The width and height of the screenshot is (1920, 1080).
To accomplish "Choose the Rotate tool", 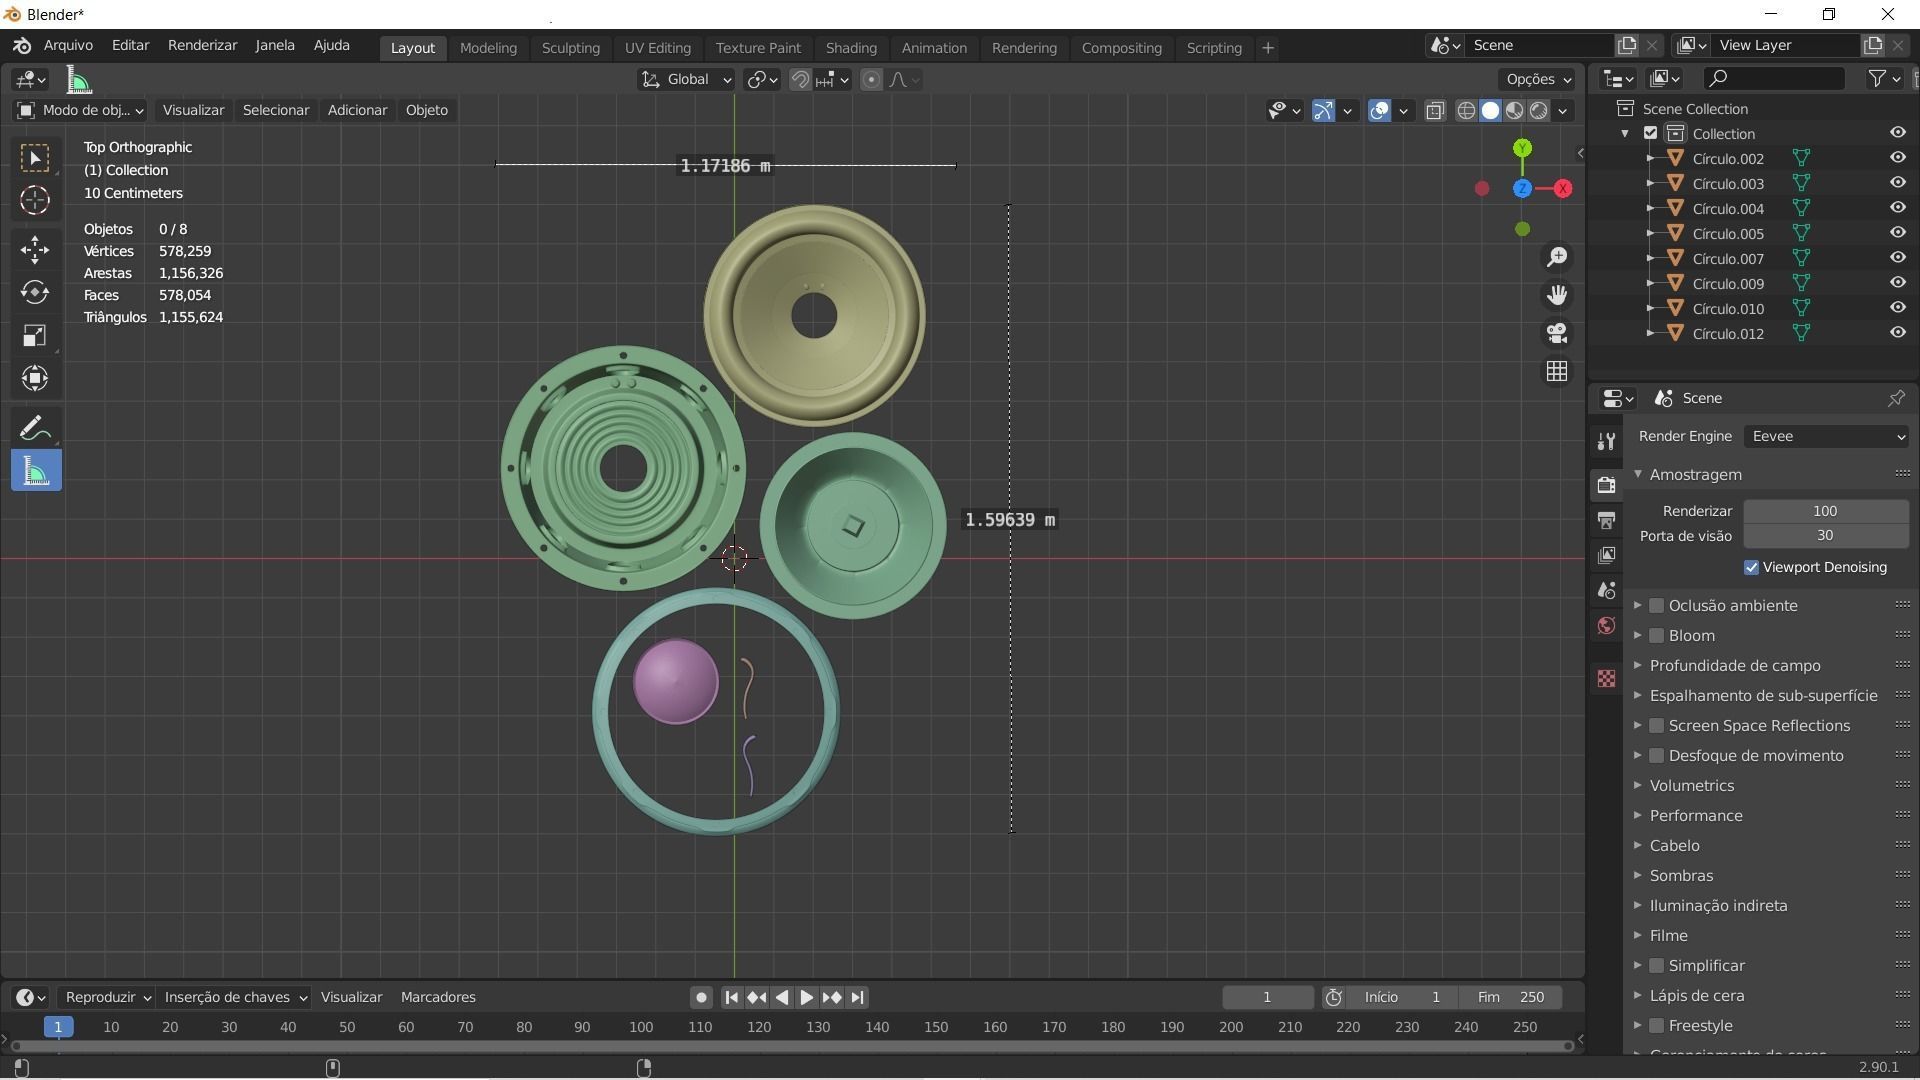I will 36,293.
